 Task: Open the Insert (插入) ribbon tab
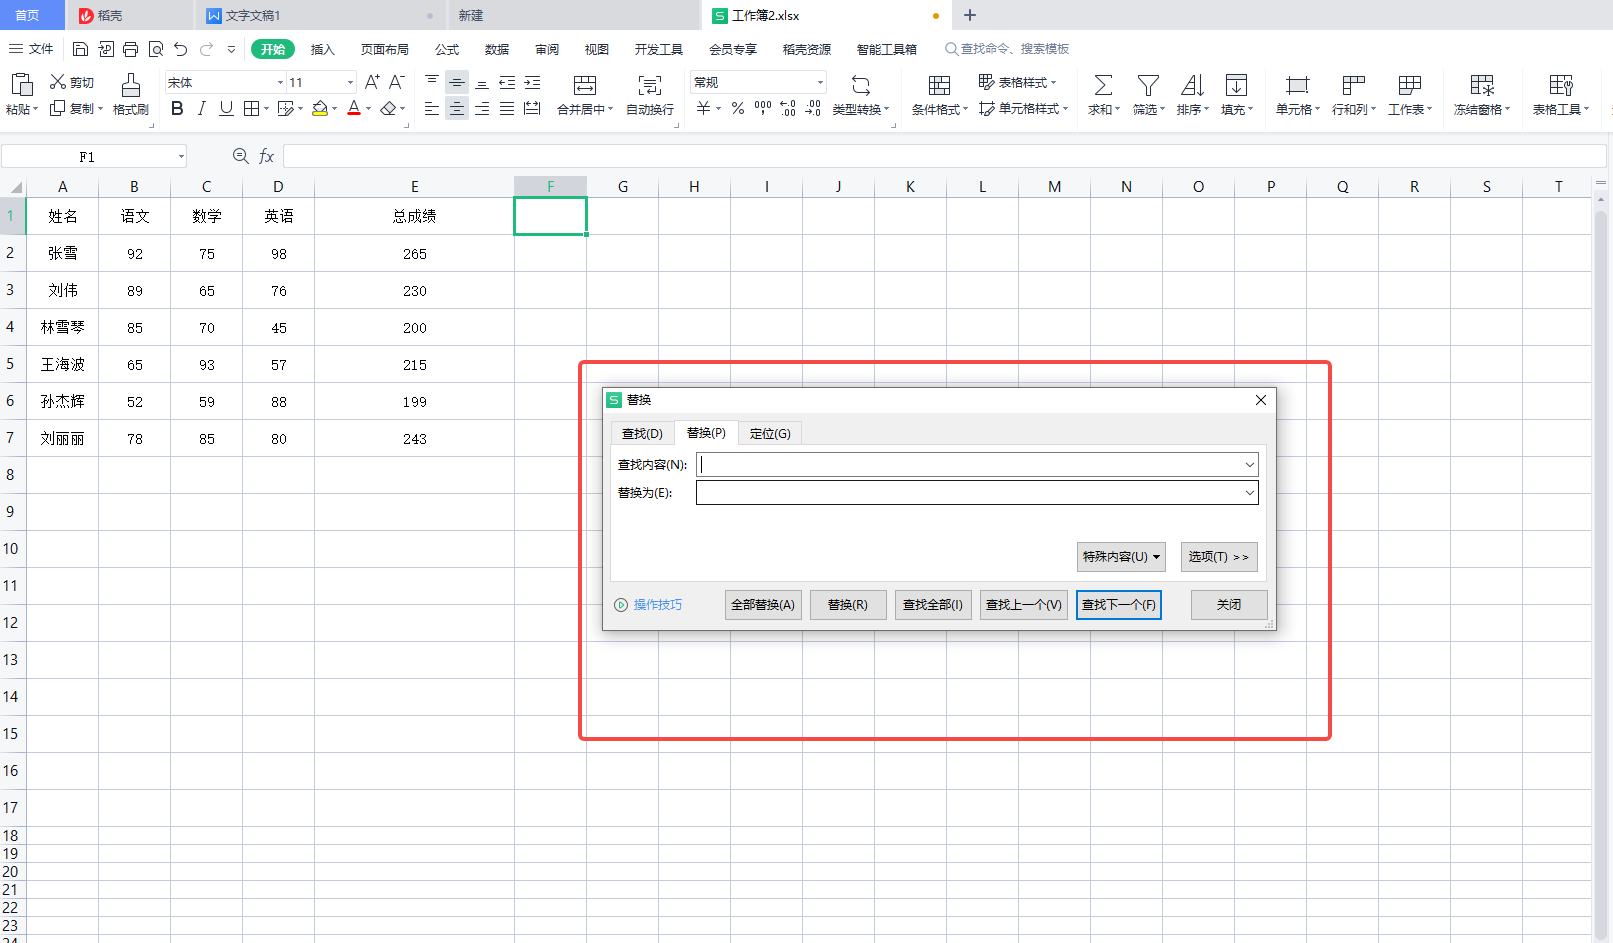point(322,49)
